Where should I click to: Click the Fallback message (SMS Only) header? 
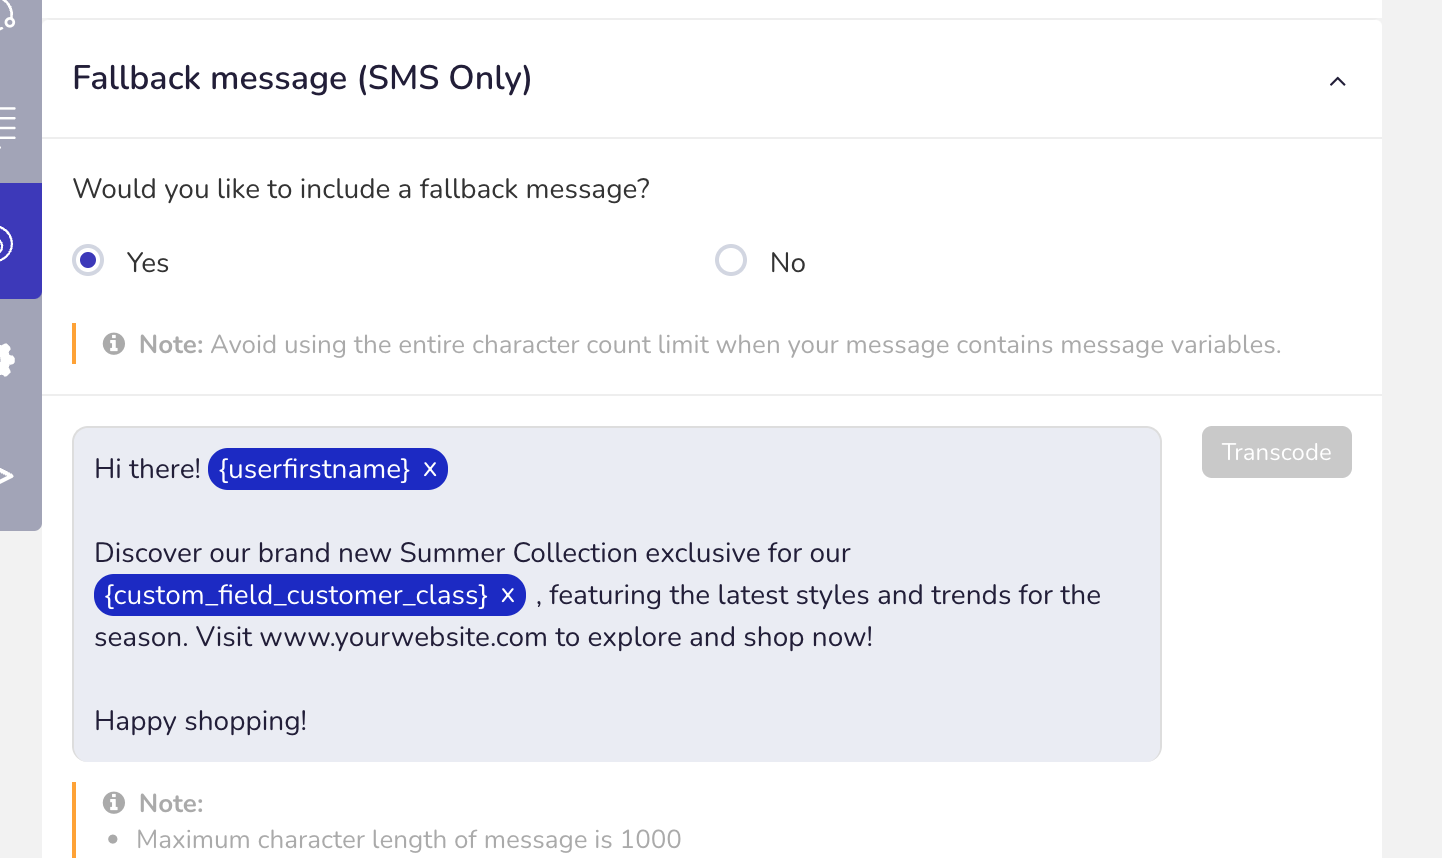point(302,78)
